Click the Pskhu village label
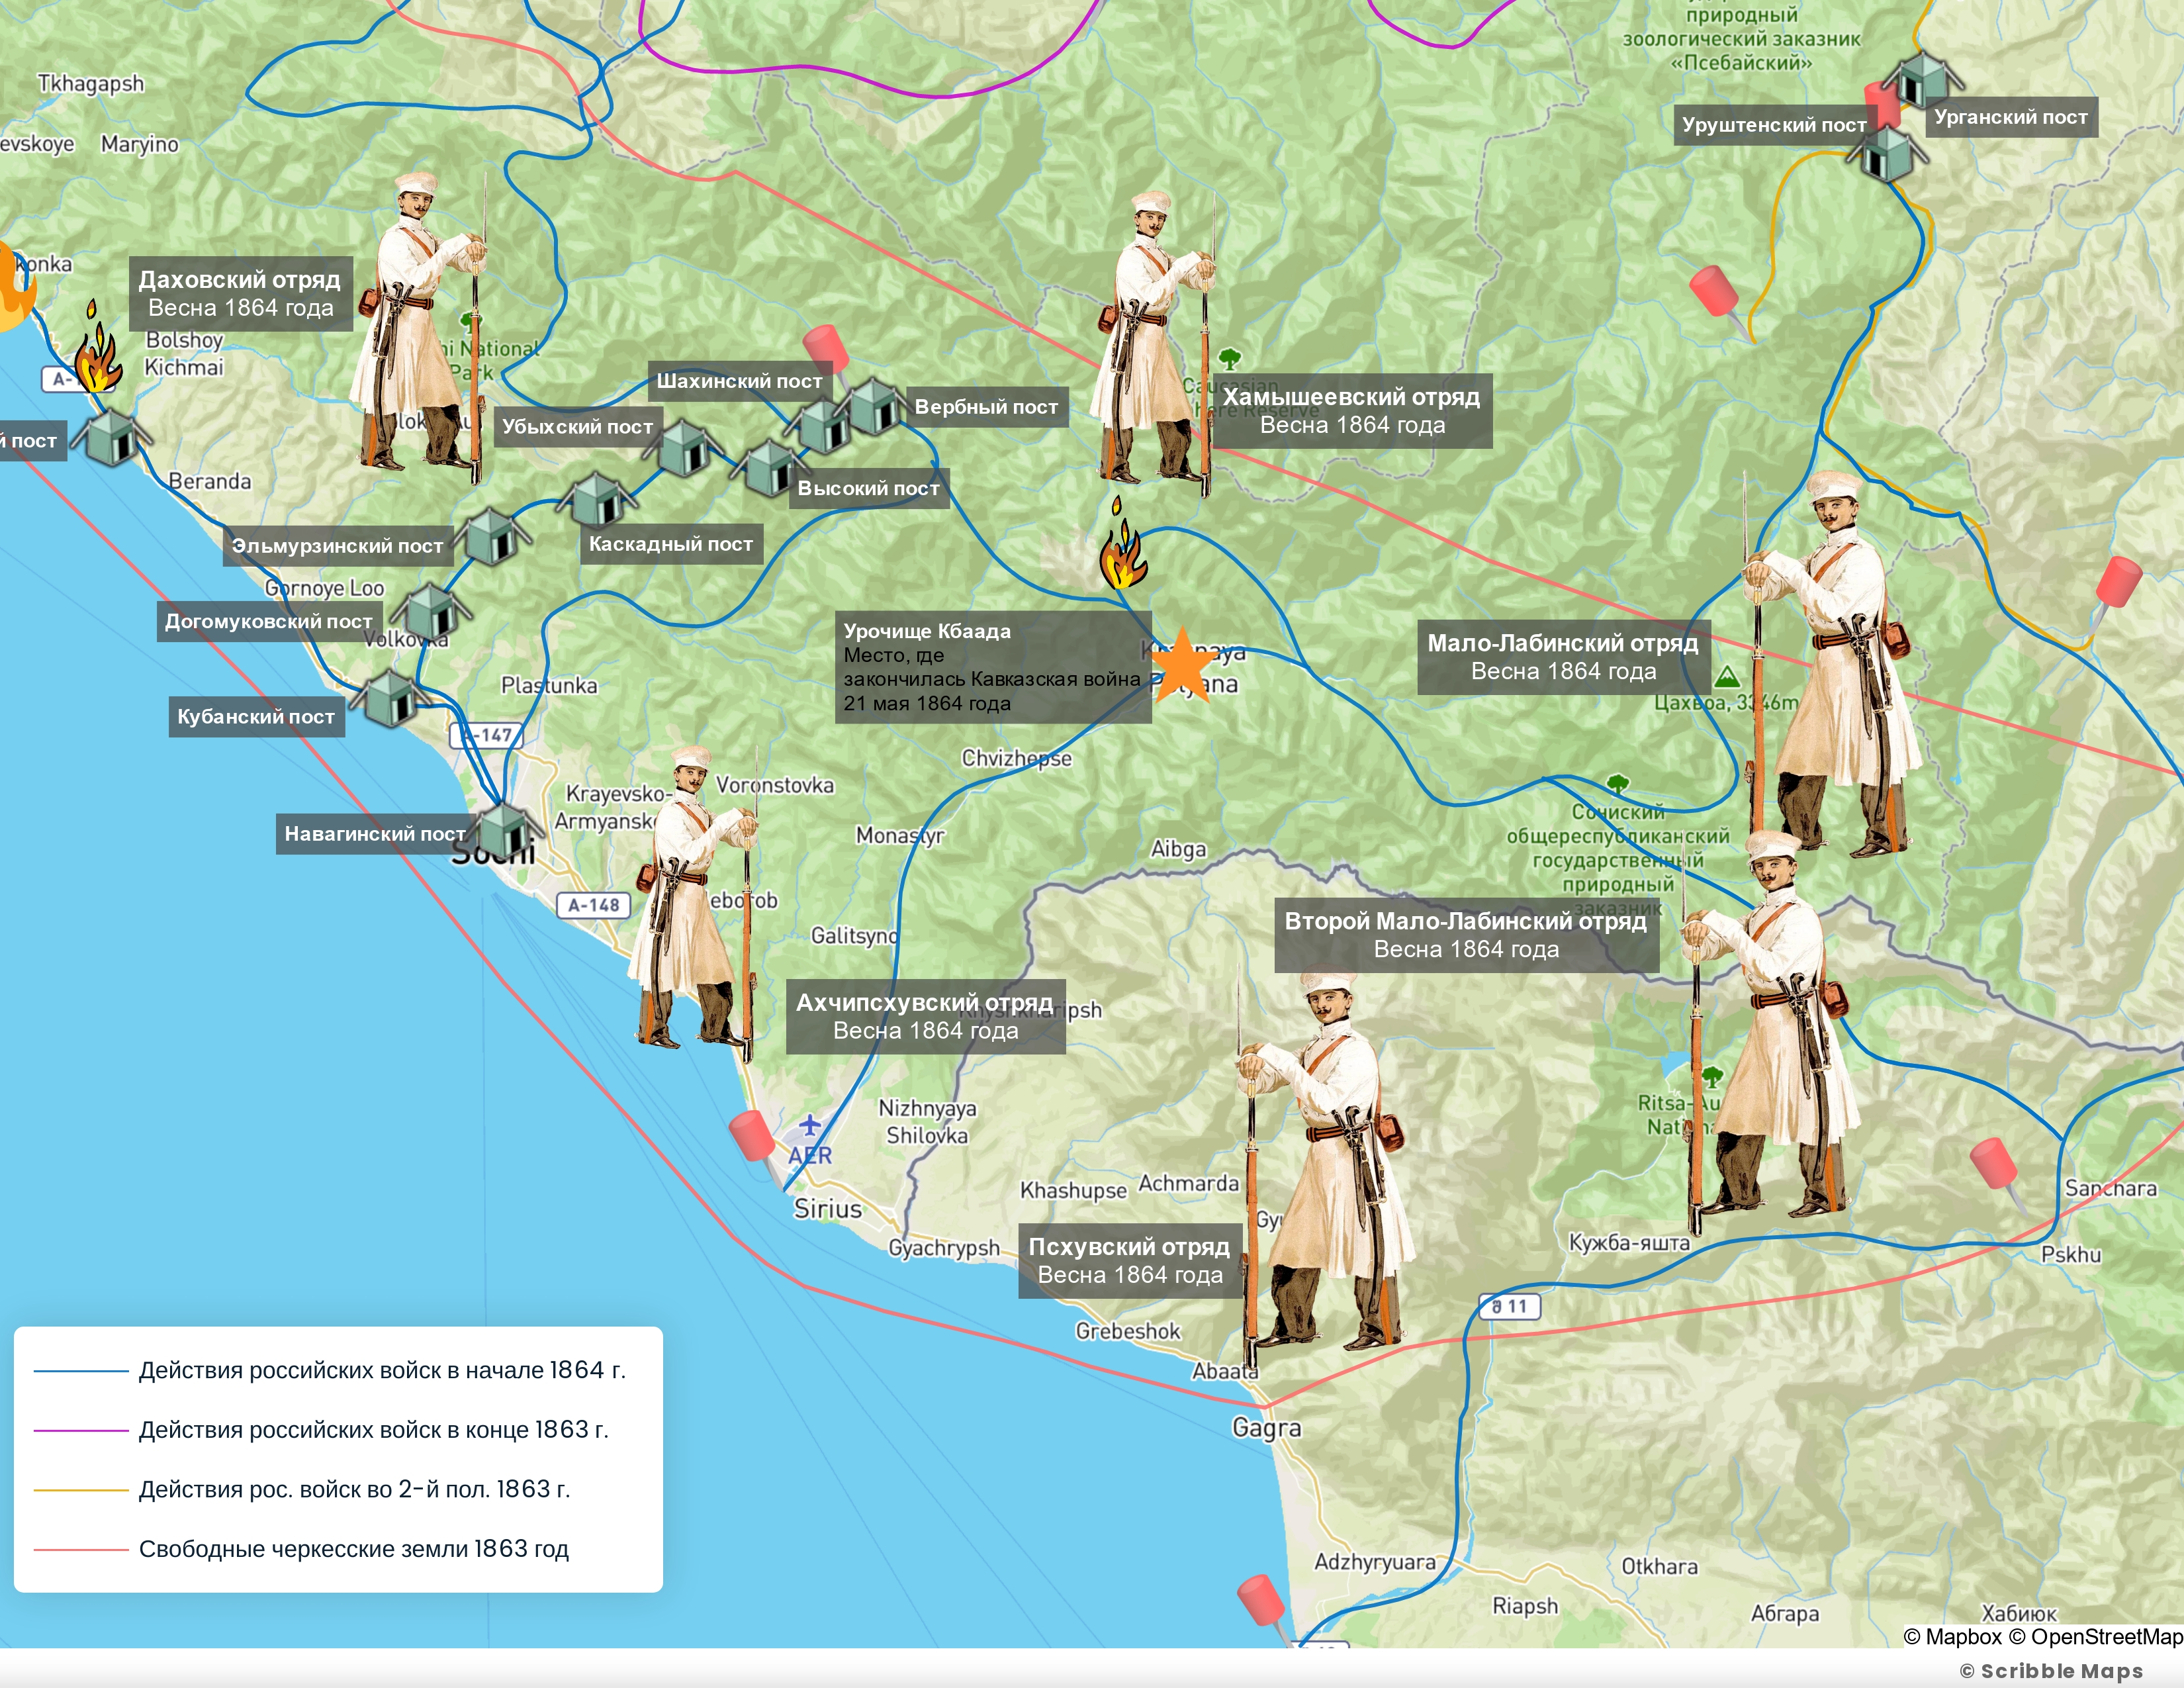The width and height of the screenshot is (2184, 1688). coord(2071,1254)
